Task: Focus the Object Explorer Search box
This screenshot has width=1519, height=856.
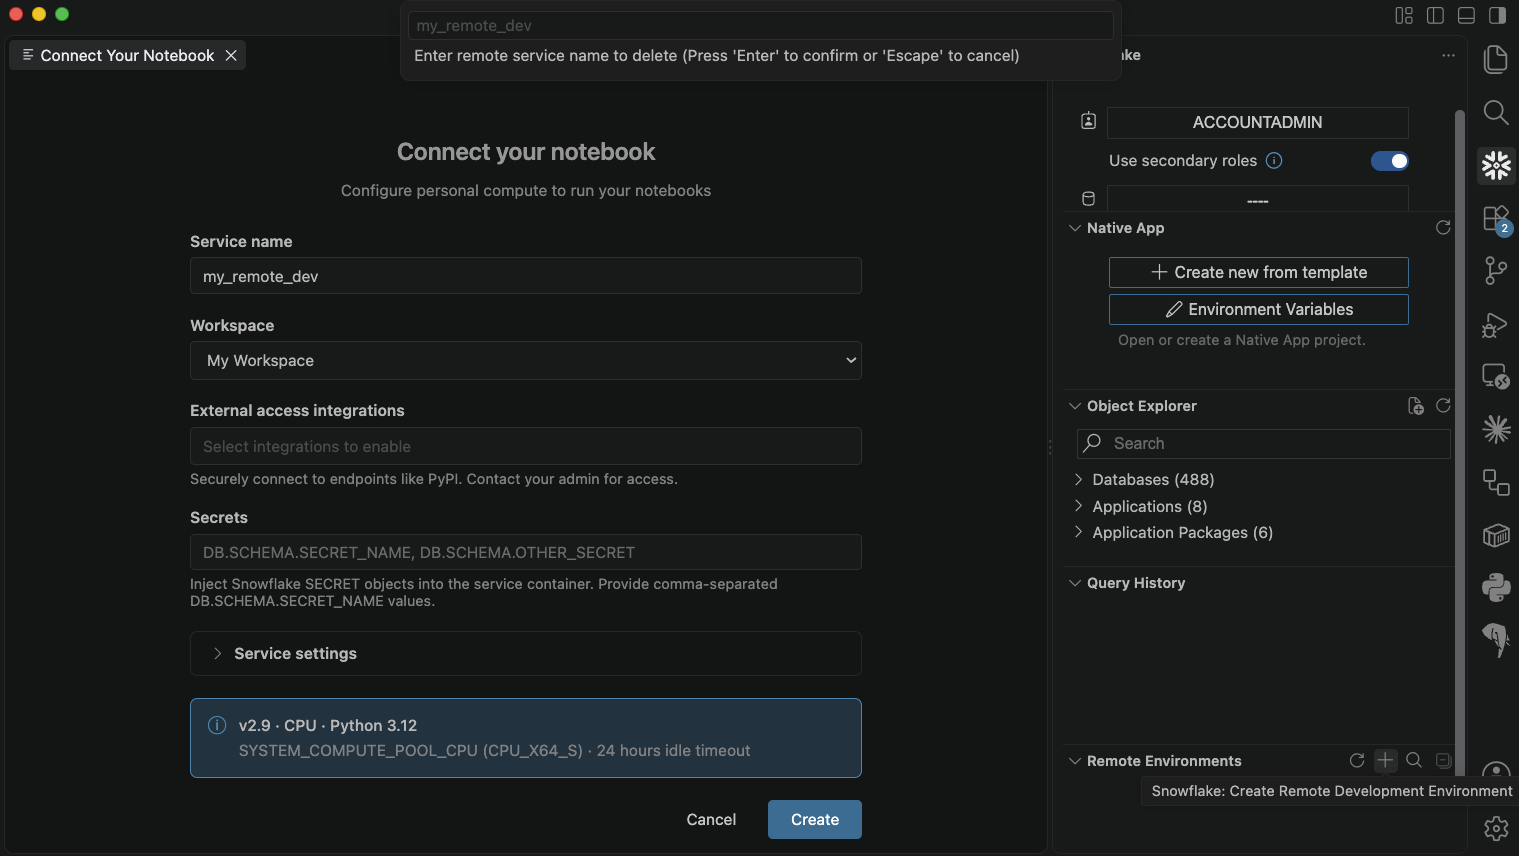Action: tap(1264, 444)
